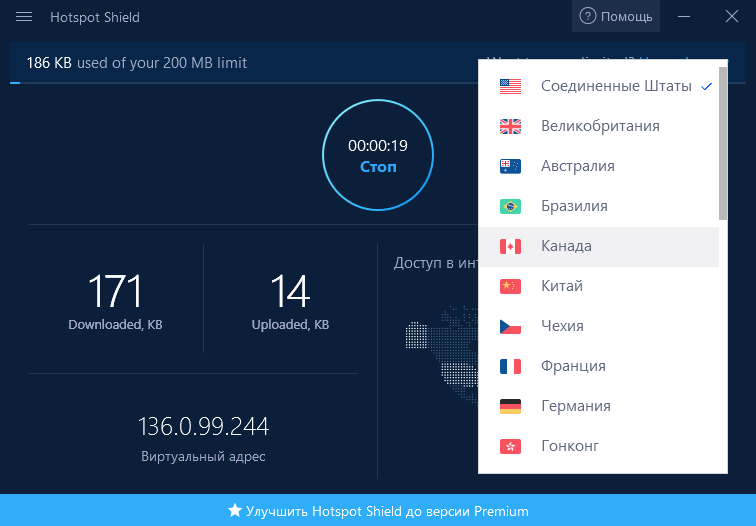Click the 14 Uploaded, KB value
Image resolution: width=756 pixels, height=526 pixels.
[x=290, y=291]
